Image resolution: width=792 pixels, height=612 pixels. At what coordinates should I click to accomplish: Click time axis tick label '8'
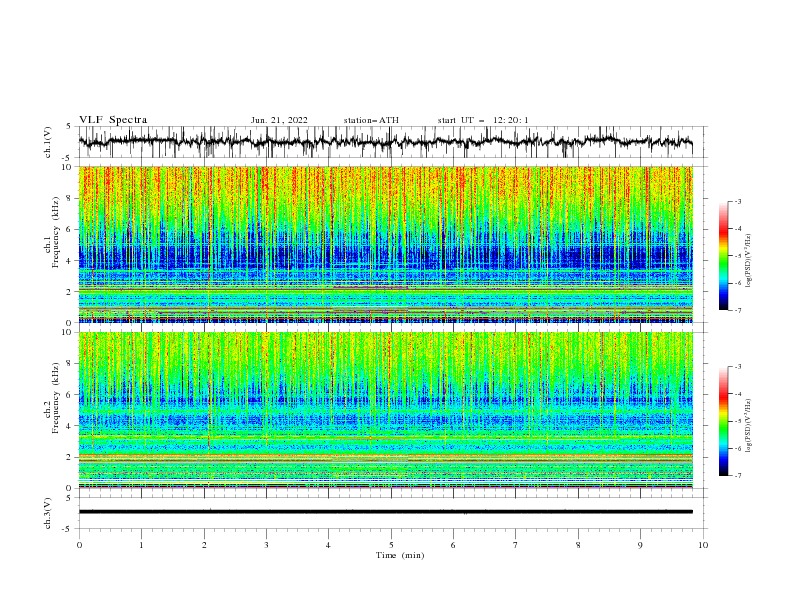click(578, 545)
